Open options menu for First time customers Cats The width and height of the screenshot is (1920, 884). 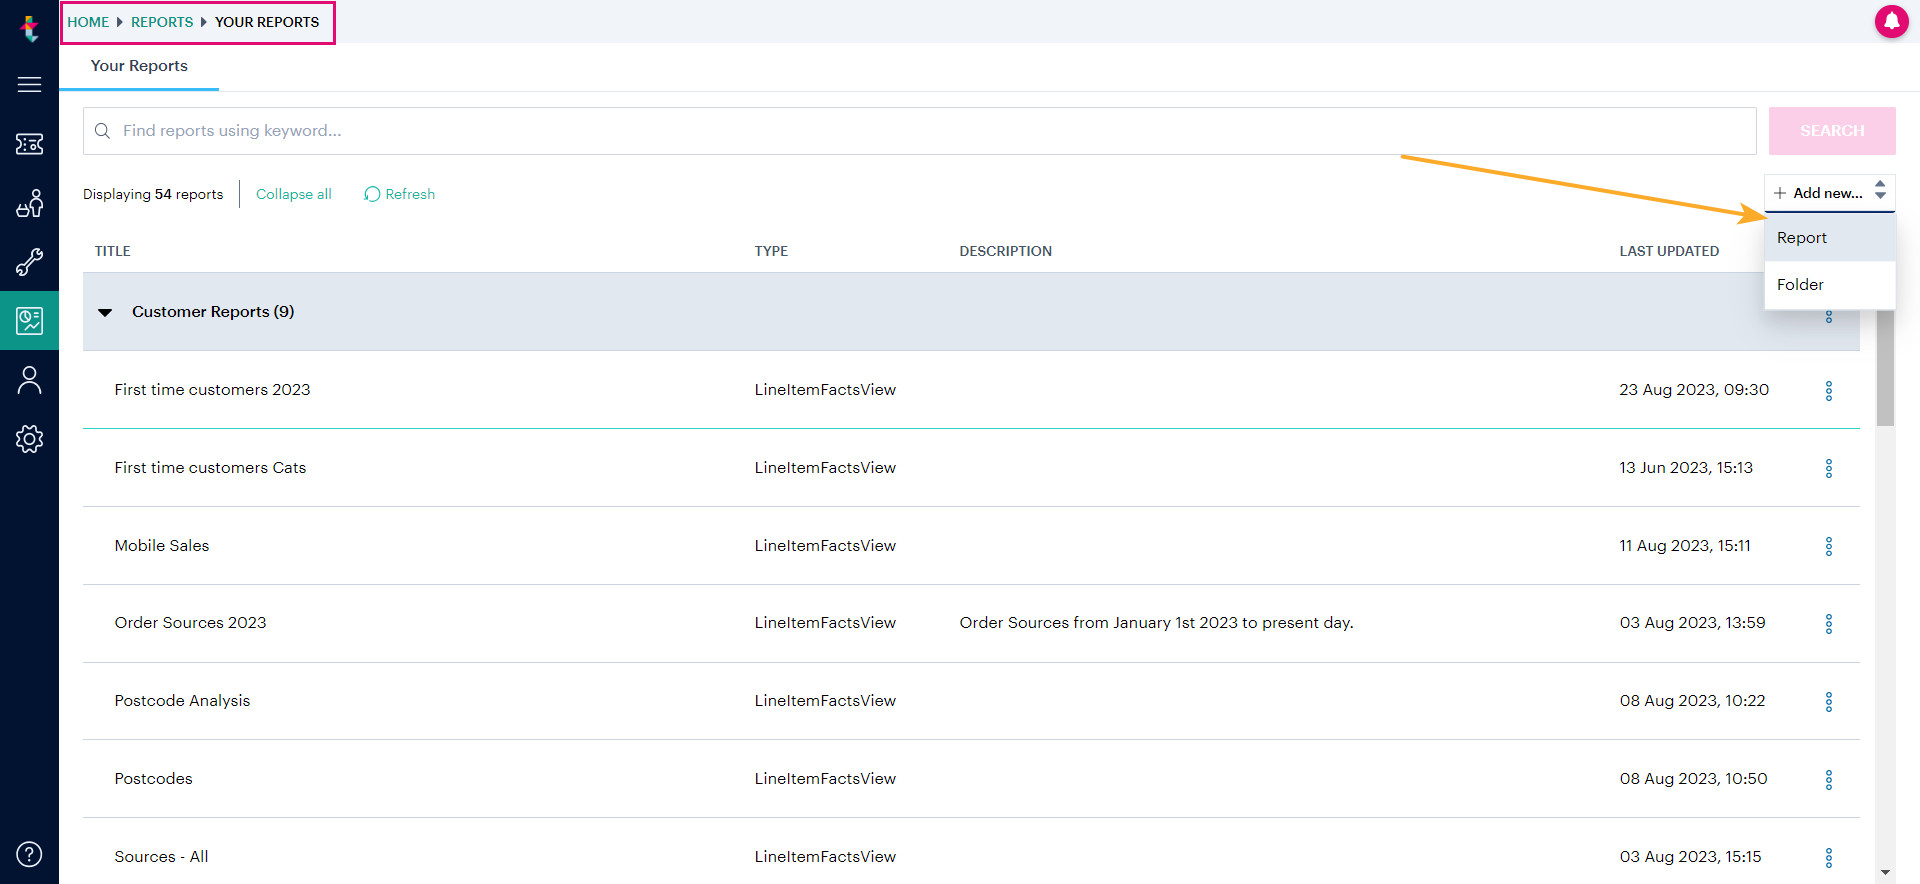point(1829,468)
